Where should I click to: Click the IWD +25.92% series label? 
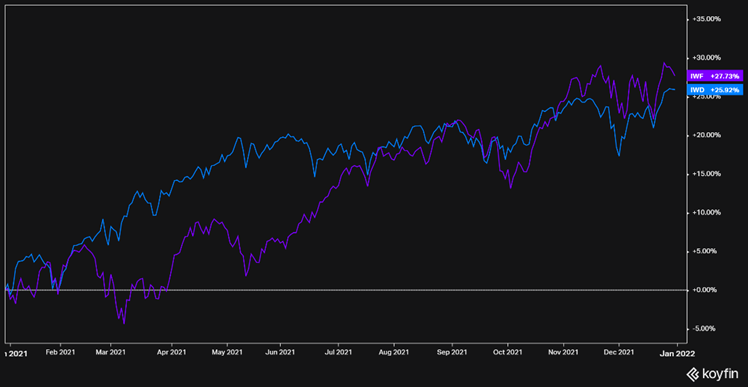(714, 89)
